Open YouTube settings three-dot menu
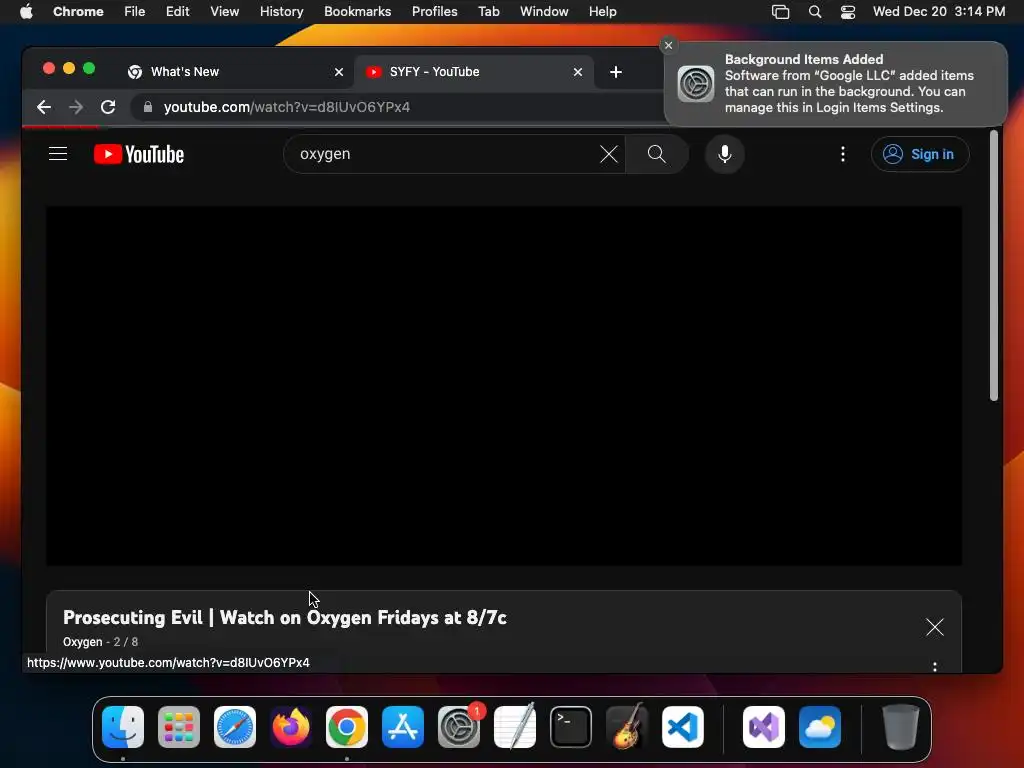The height and width of the screenshot is (768, 1024). (842, 154)
